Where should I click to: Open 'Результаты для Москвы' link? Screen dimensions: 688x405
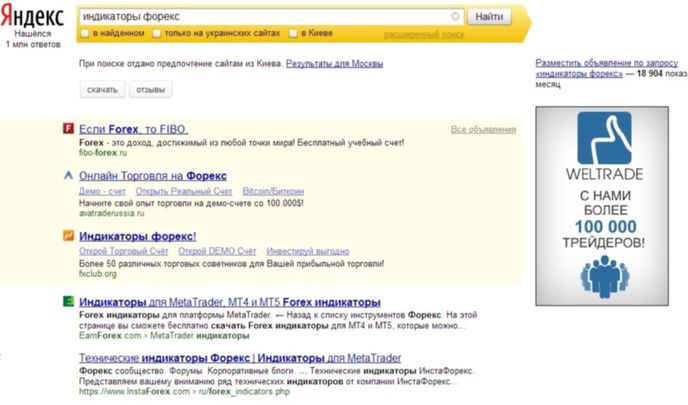click(x=334, y=64)
